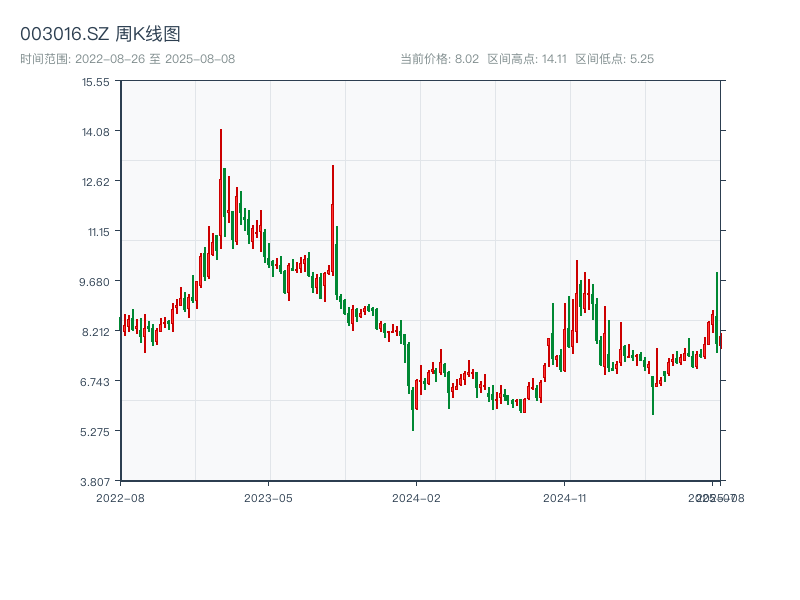Click the 15.55 y-axis label
The width and height of the screenshot is (800, 600).
(x=96, y=82)
